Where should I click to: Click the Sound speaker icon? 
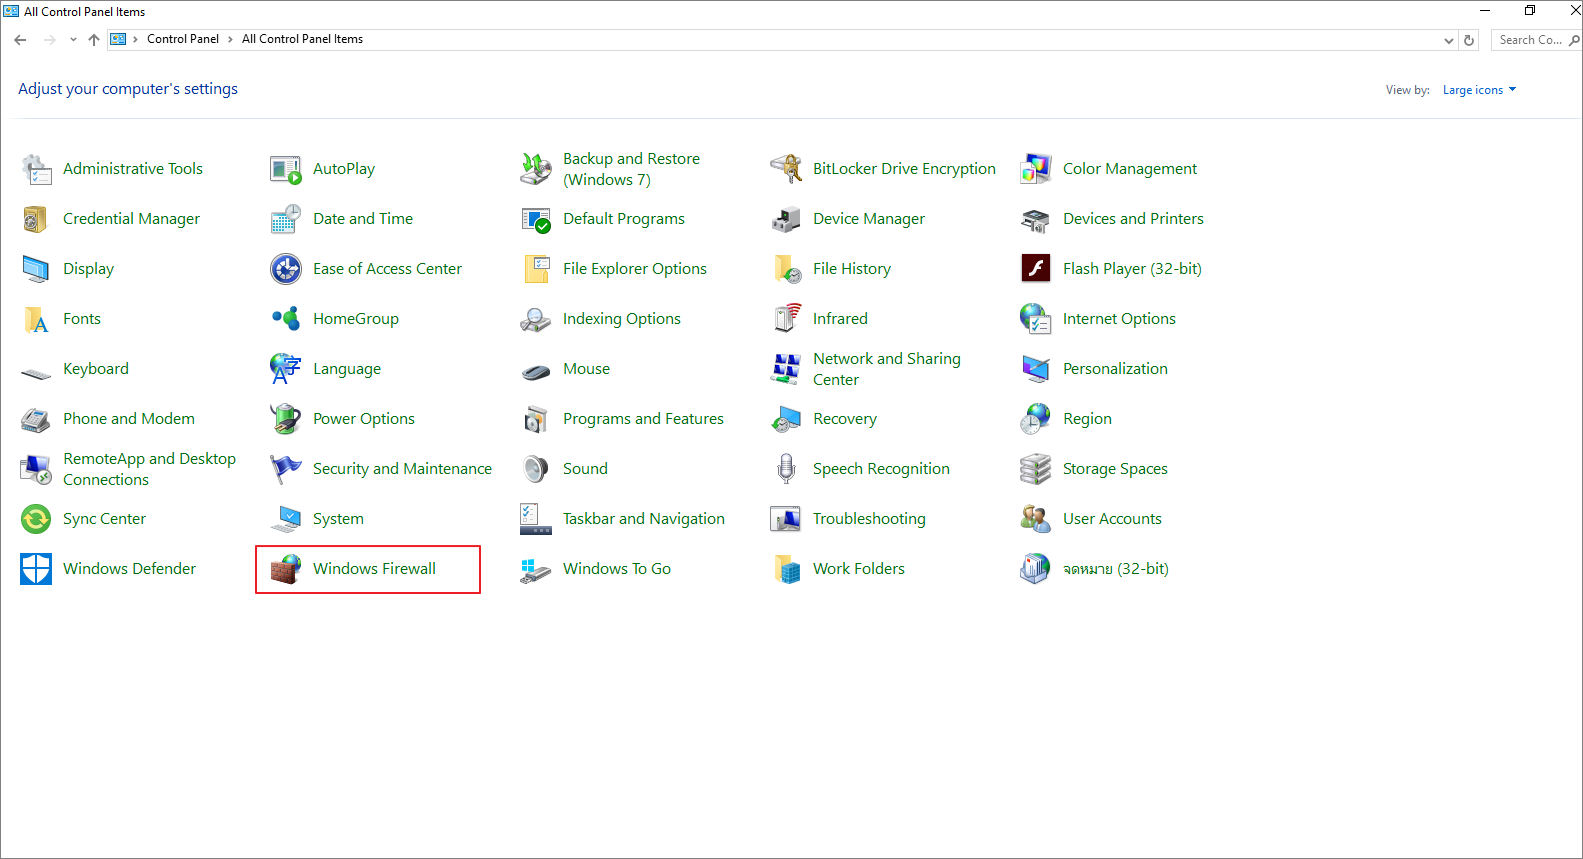[x=536, y=469]
